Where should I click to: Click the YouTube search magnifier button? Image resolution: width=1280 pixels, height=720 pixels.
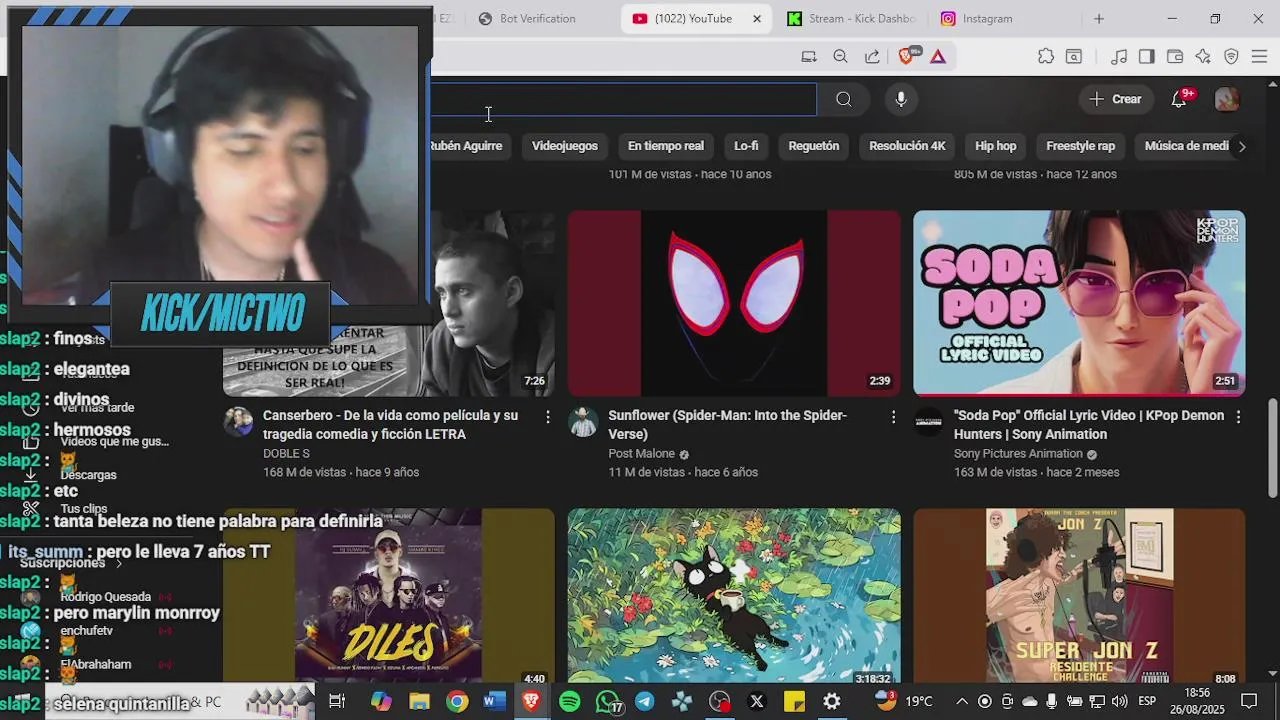click(x=843, y=99)
